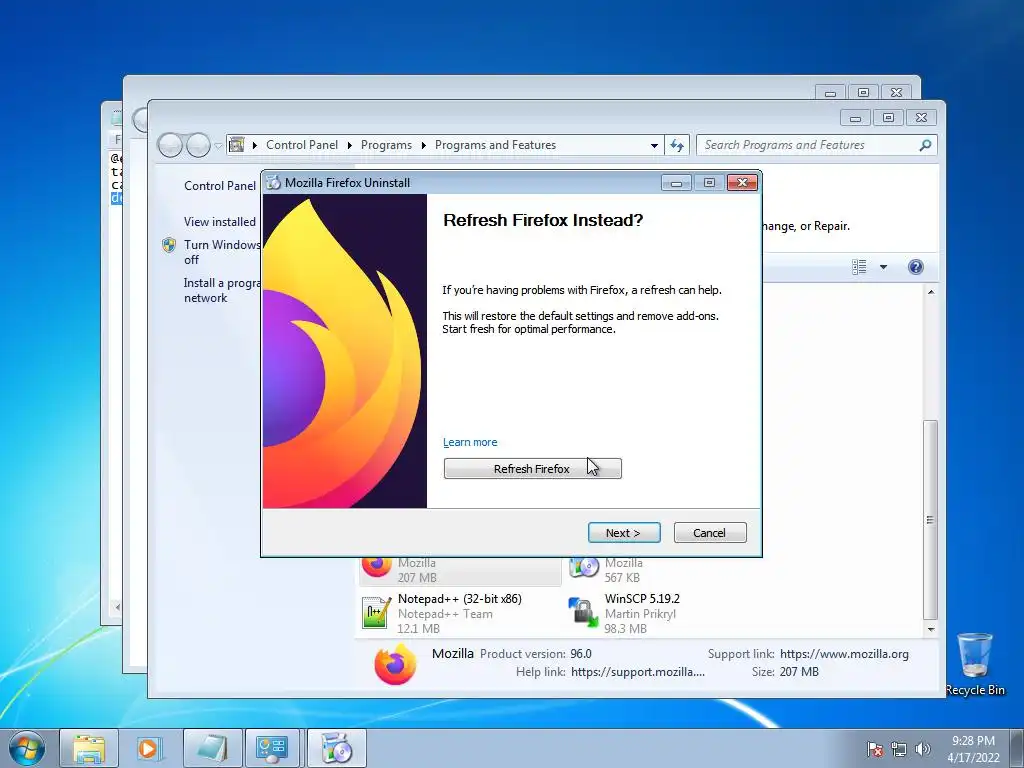The height and width of the screenshot is (768, 1024).
Task: Click the Martin Prikryl publisher text
Action: point(640,614)
